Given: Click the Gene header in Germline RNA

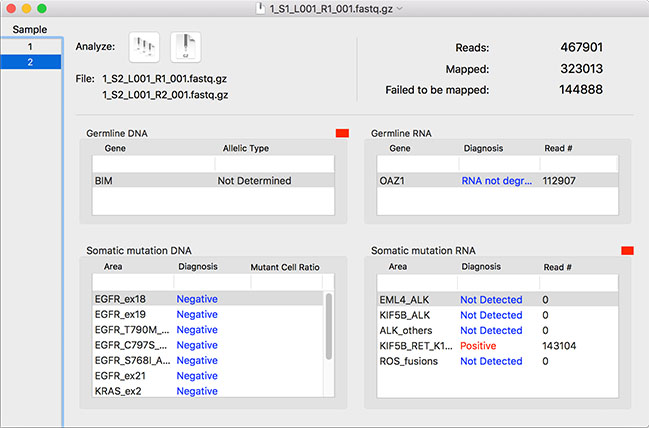Looking at the screenshot, I should coord(400,148).
